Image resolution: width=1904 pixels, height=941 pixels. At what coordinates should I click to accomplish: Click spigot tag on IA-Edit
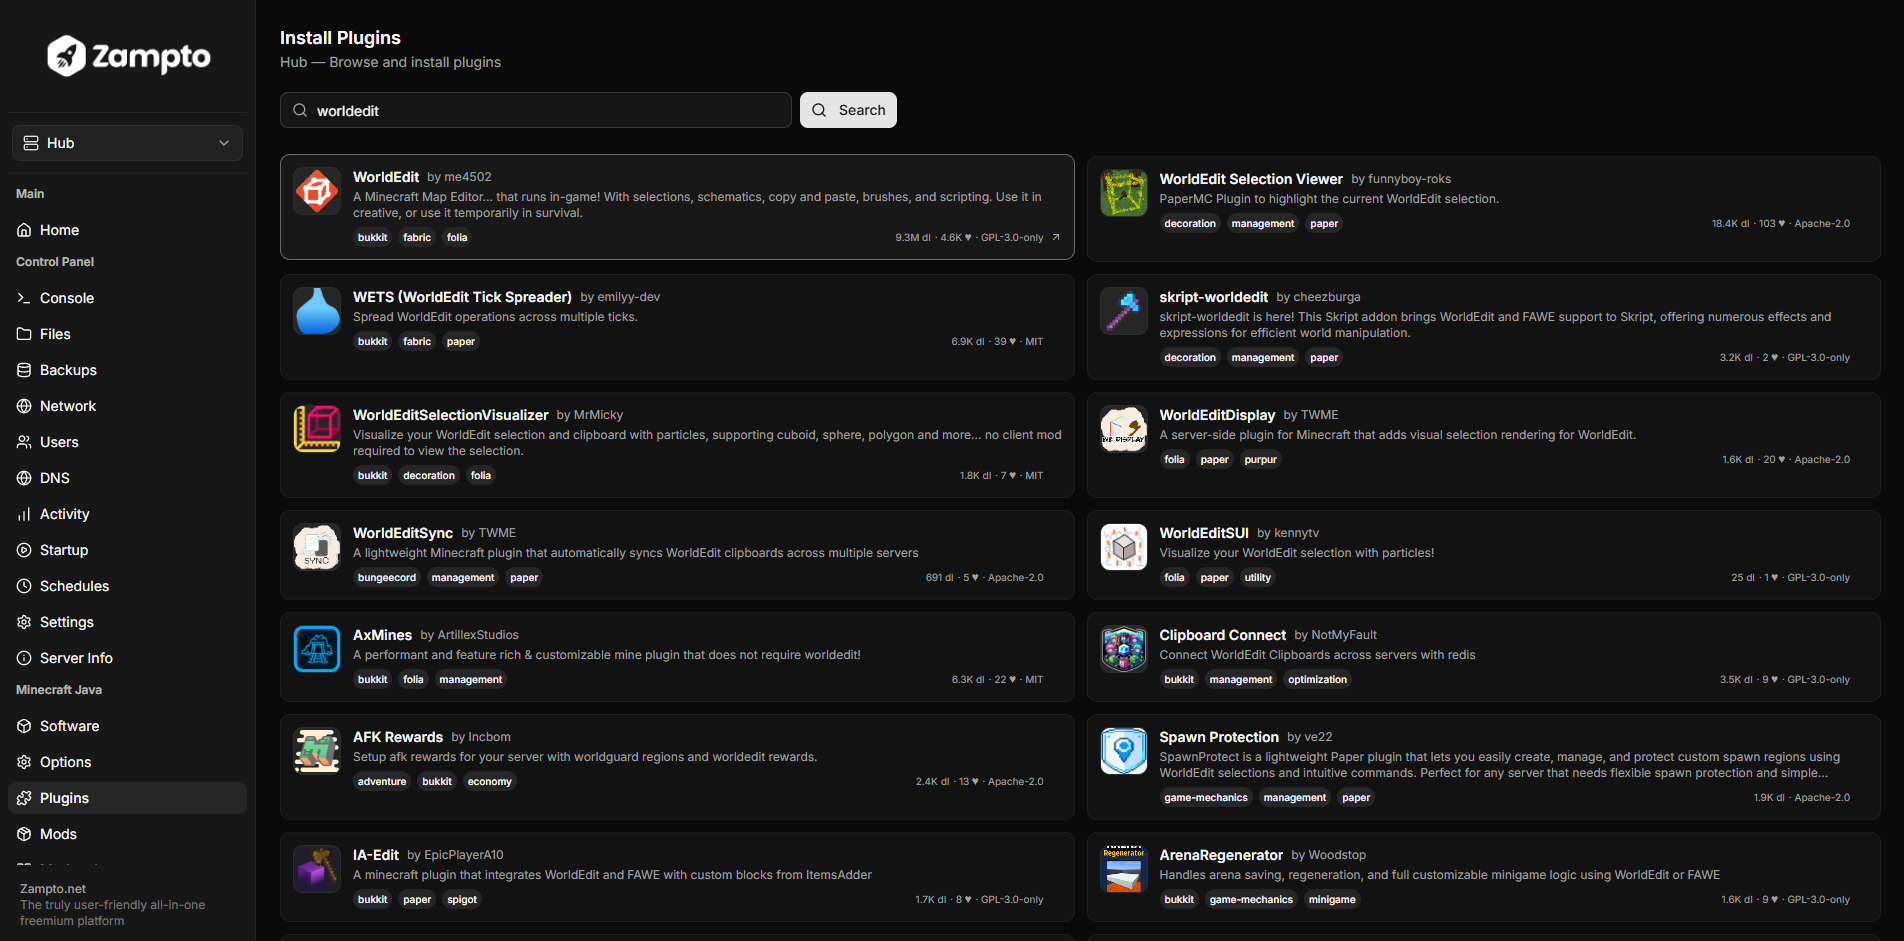pyautogui.click(x=462, y=900)
